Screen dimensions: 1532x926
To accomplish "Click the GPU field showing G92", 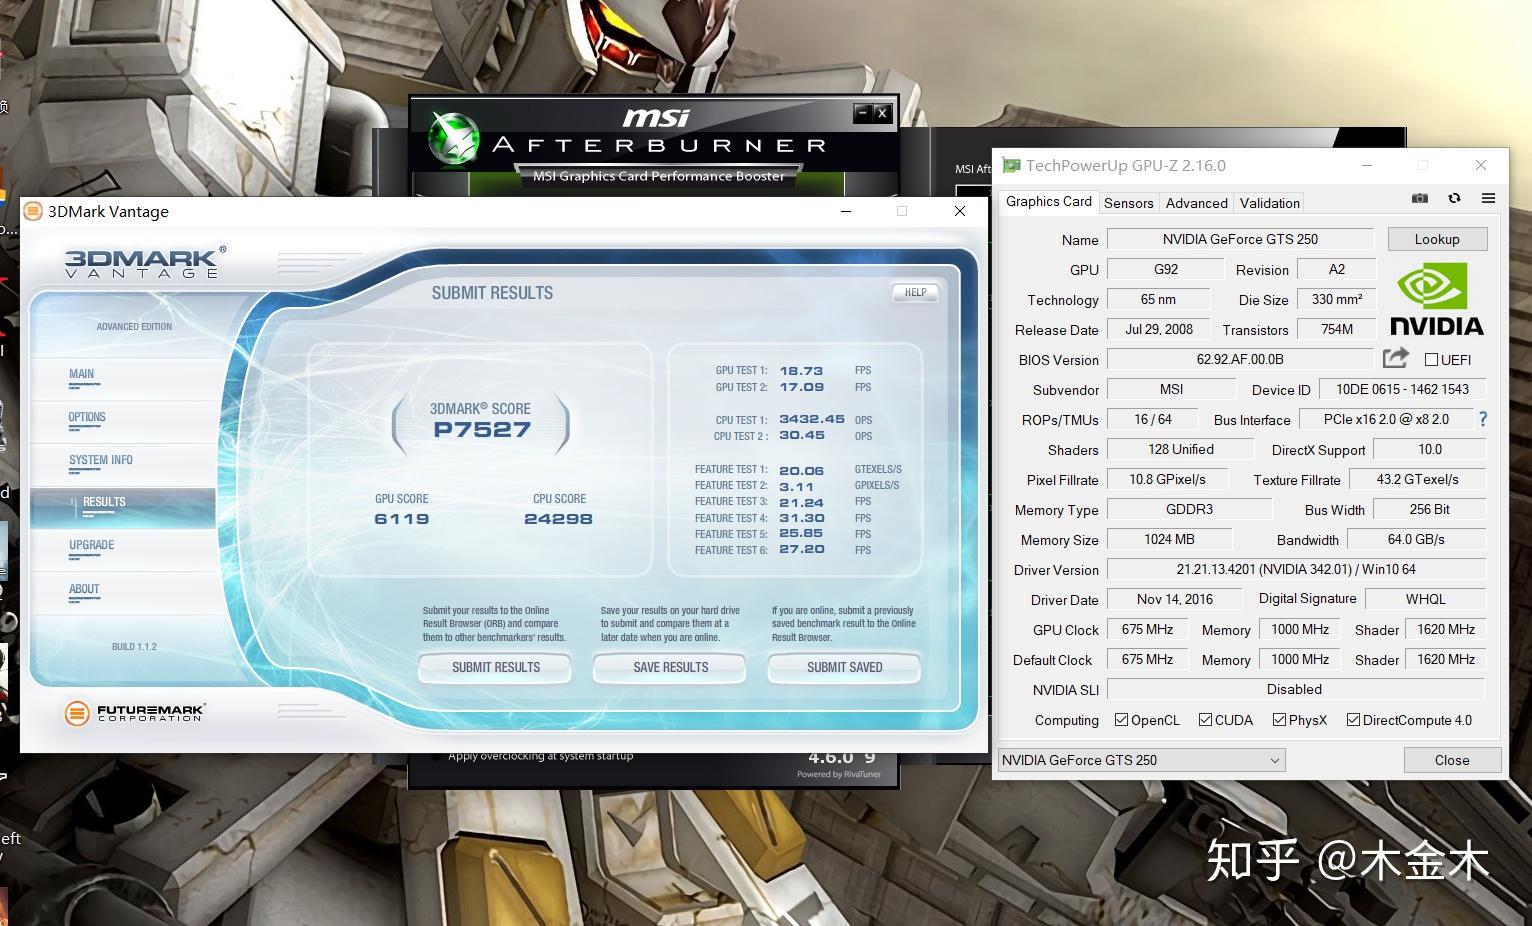I will click(x=1166, y=269).
